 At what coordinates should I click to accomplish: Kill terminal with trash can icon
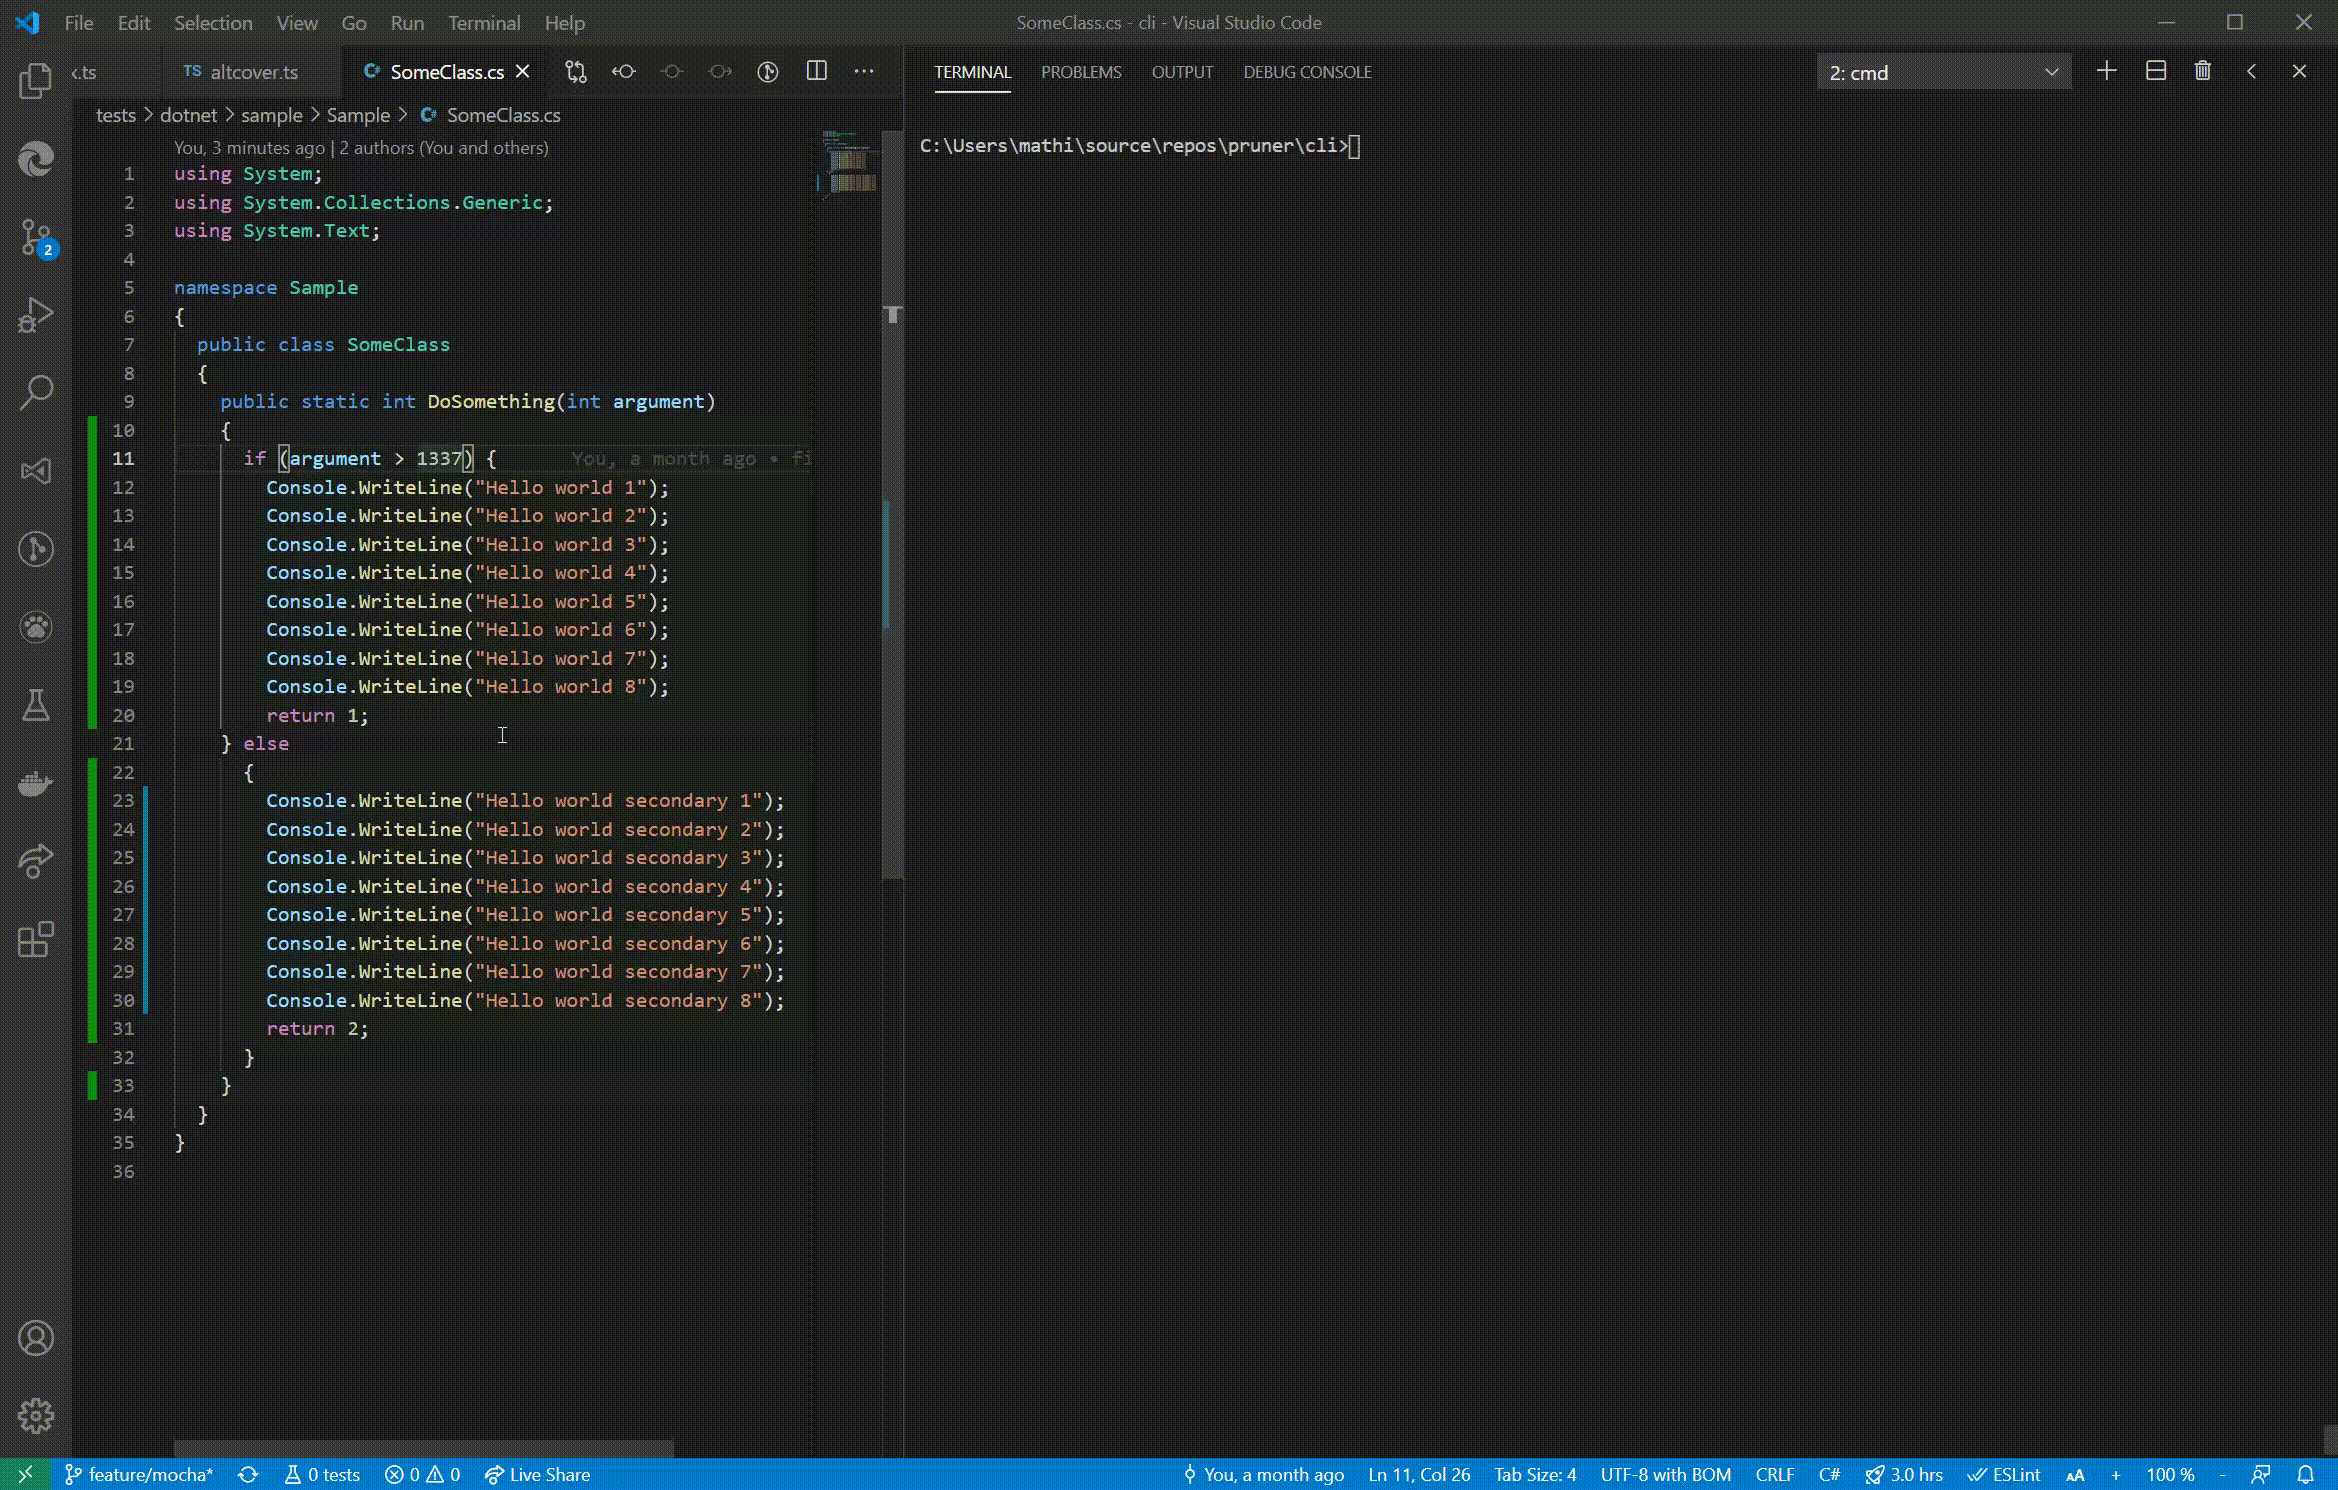click(2203, 71)
